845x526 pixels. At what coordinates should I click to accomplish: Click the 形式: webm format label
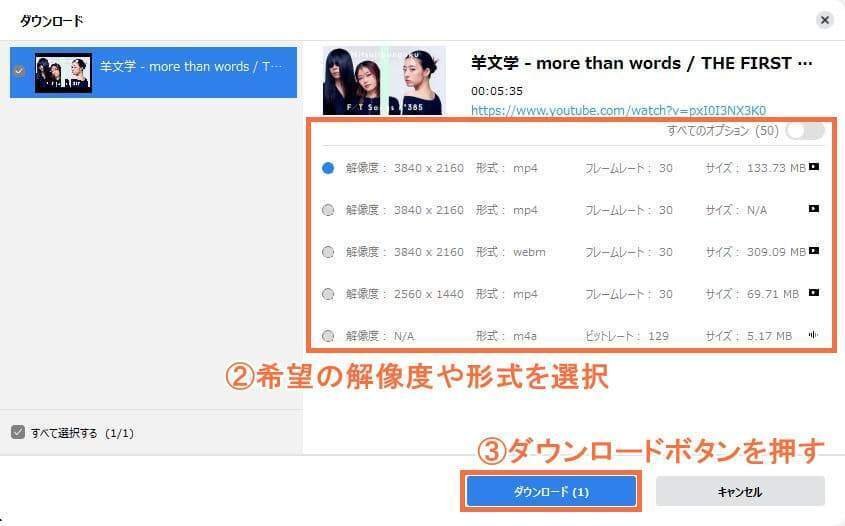[510, 252]
